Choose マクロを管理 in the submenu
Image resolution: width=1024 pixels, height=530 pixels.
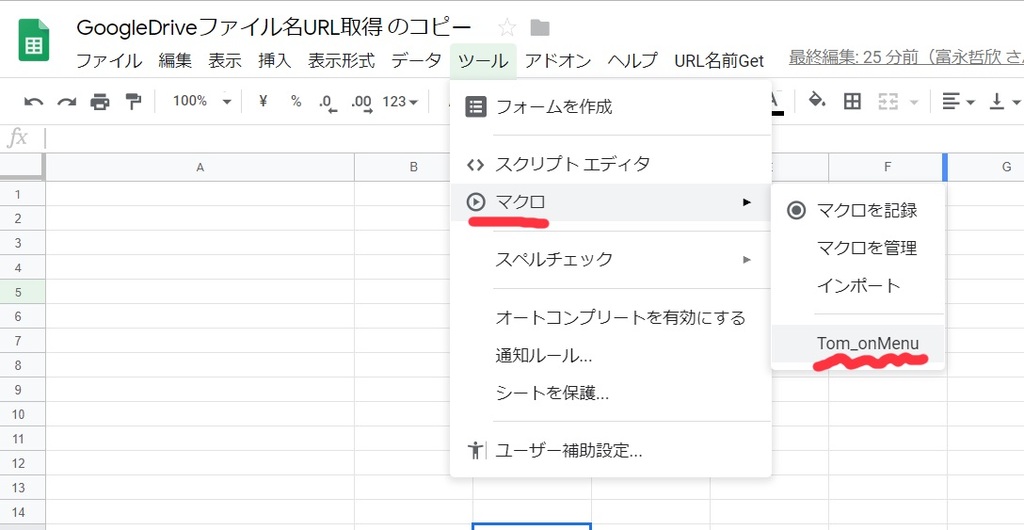[857, 248]
